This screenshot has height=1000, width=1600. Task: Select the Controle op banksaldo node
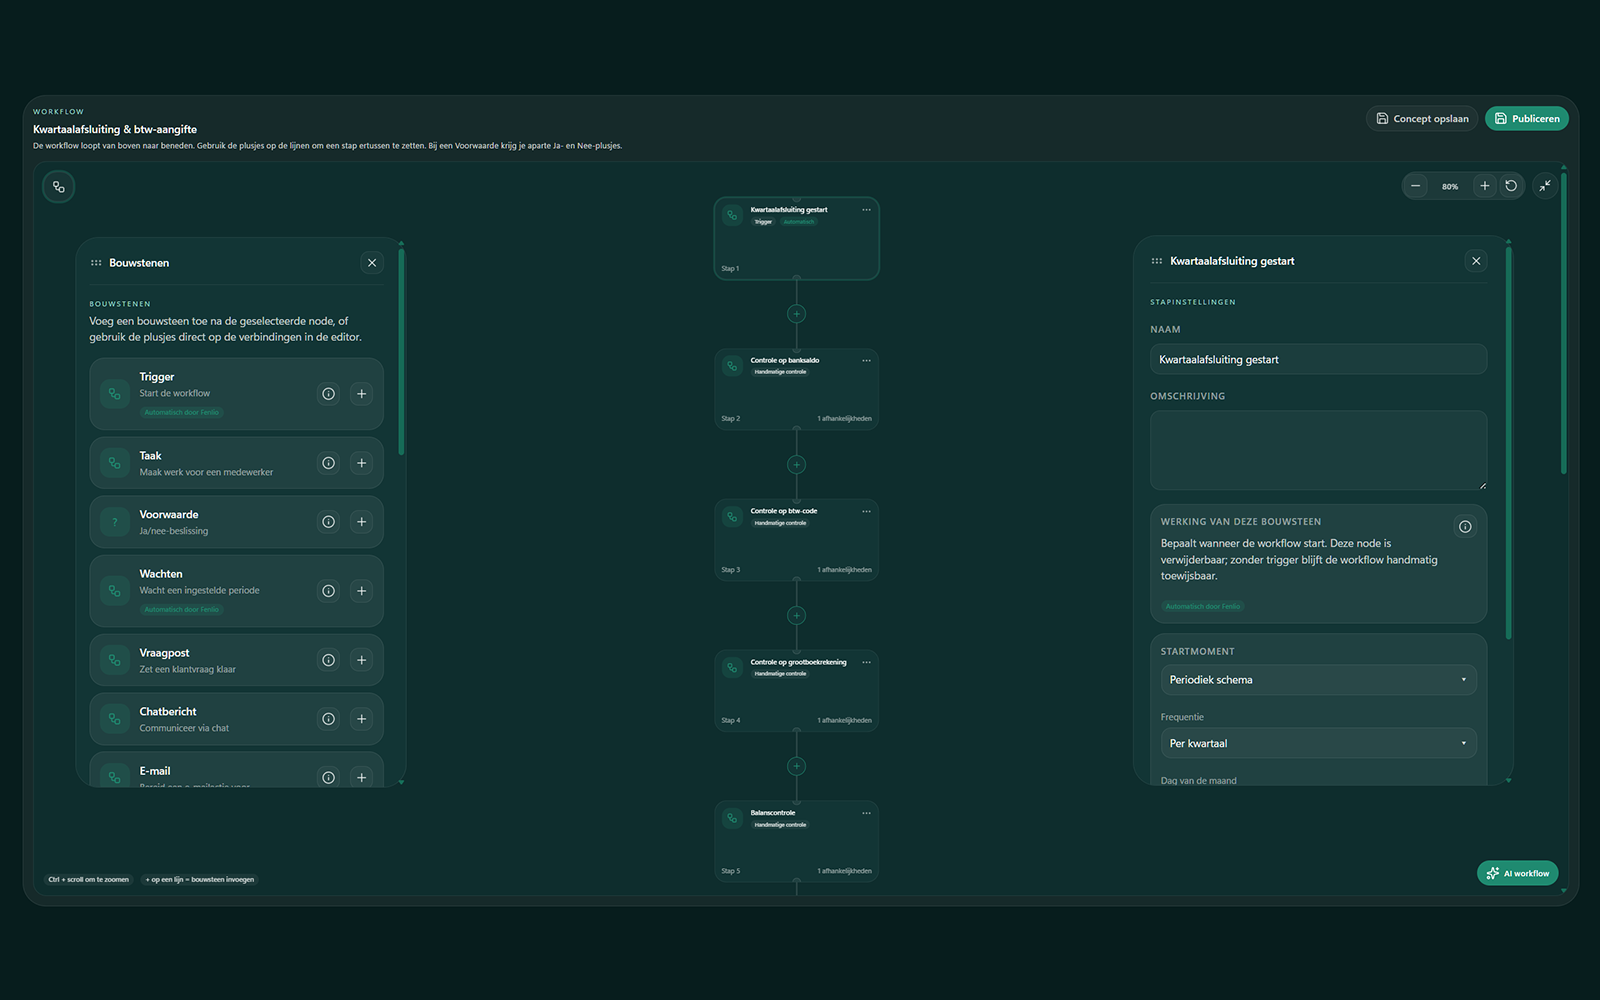tap(796, 389)
